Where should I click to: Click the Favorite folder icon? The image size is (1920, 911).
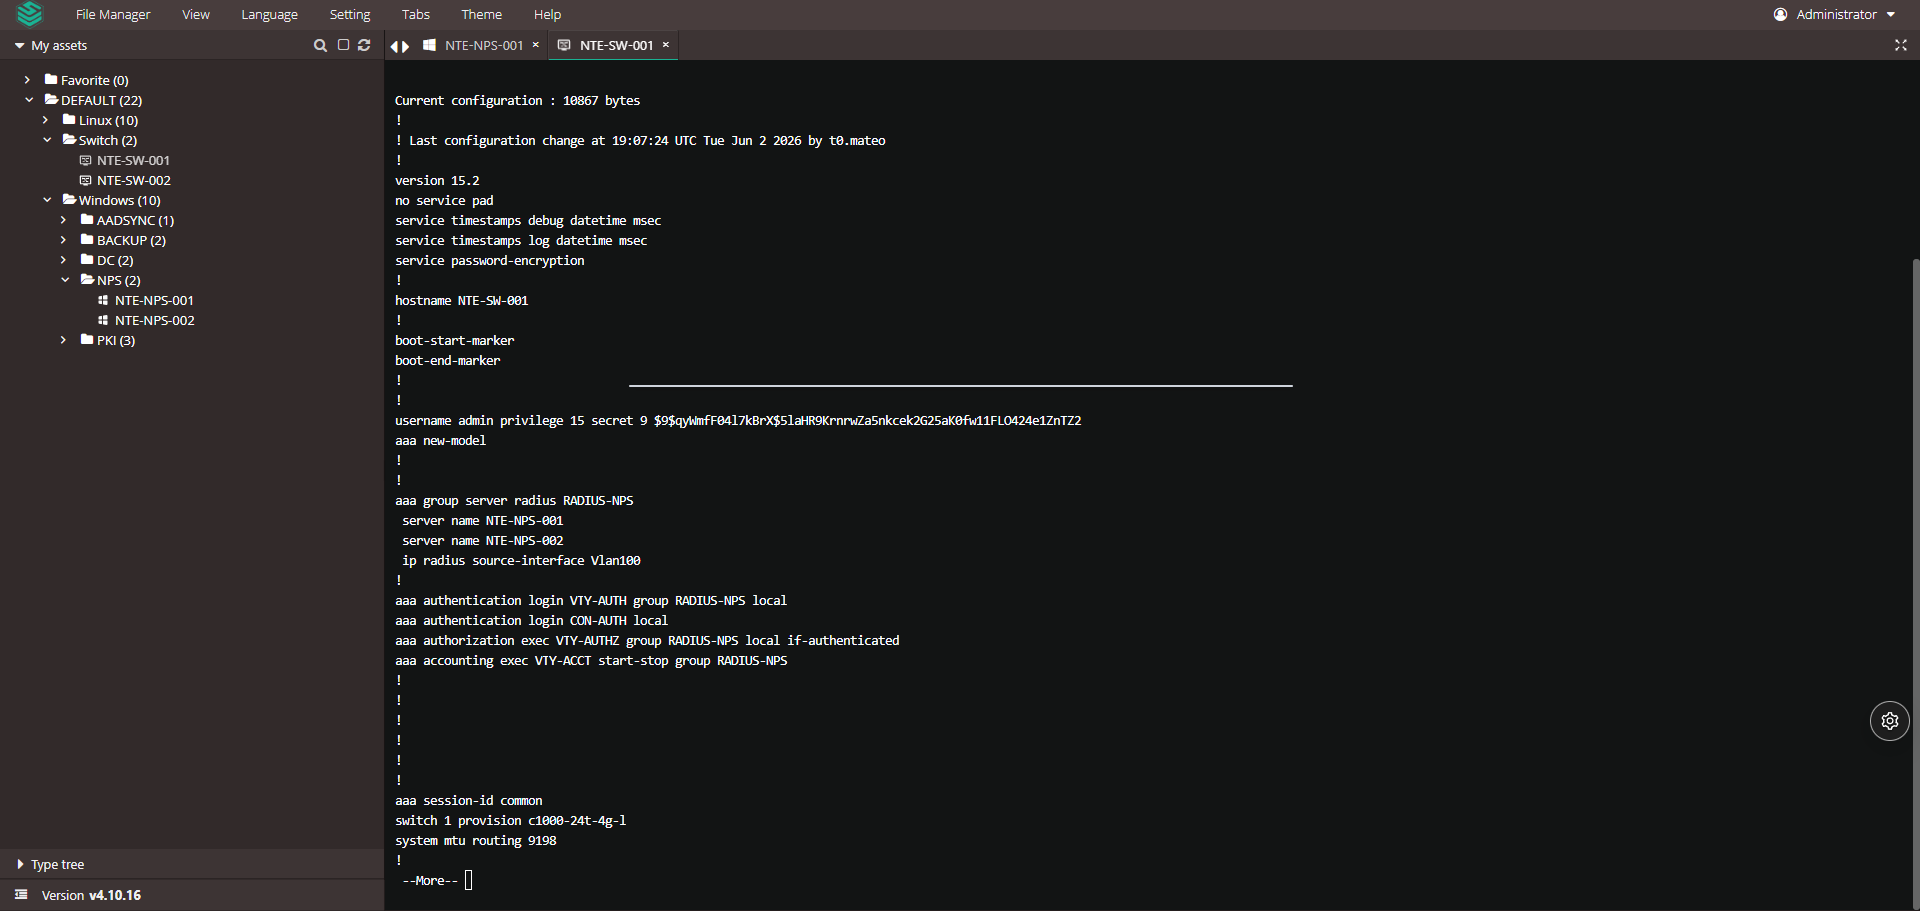[x=51, y=79]
